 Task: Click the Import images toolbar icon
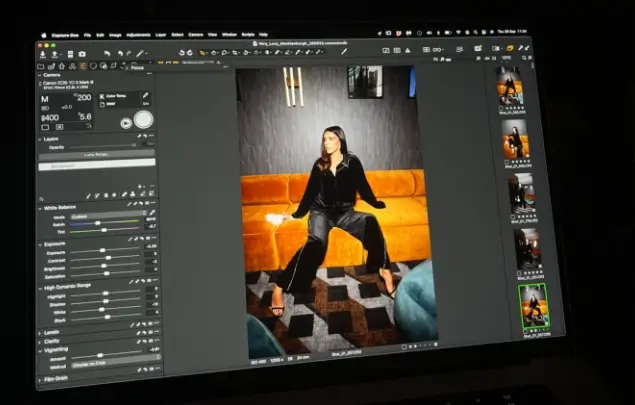tap(43, 54)
